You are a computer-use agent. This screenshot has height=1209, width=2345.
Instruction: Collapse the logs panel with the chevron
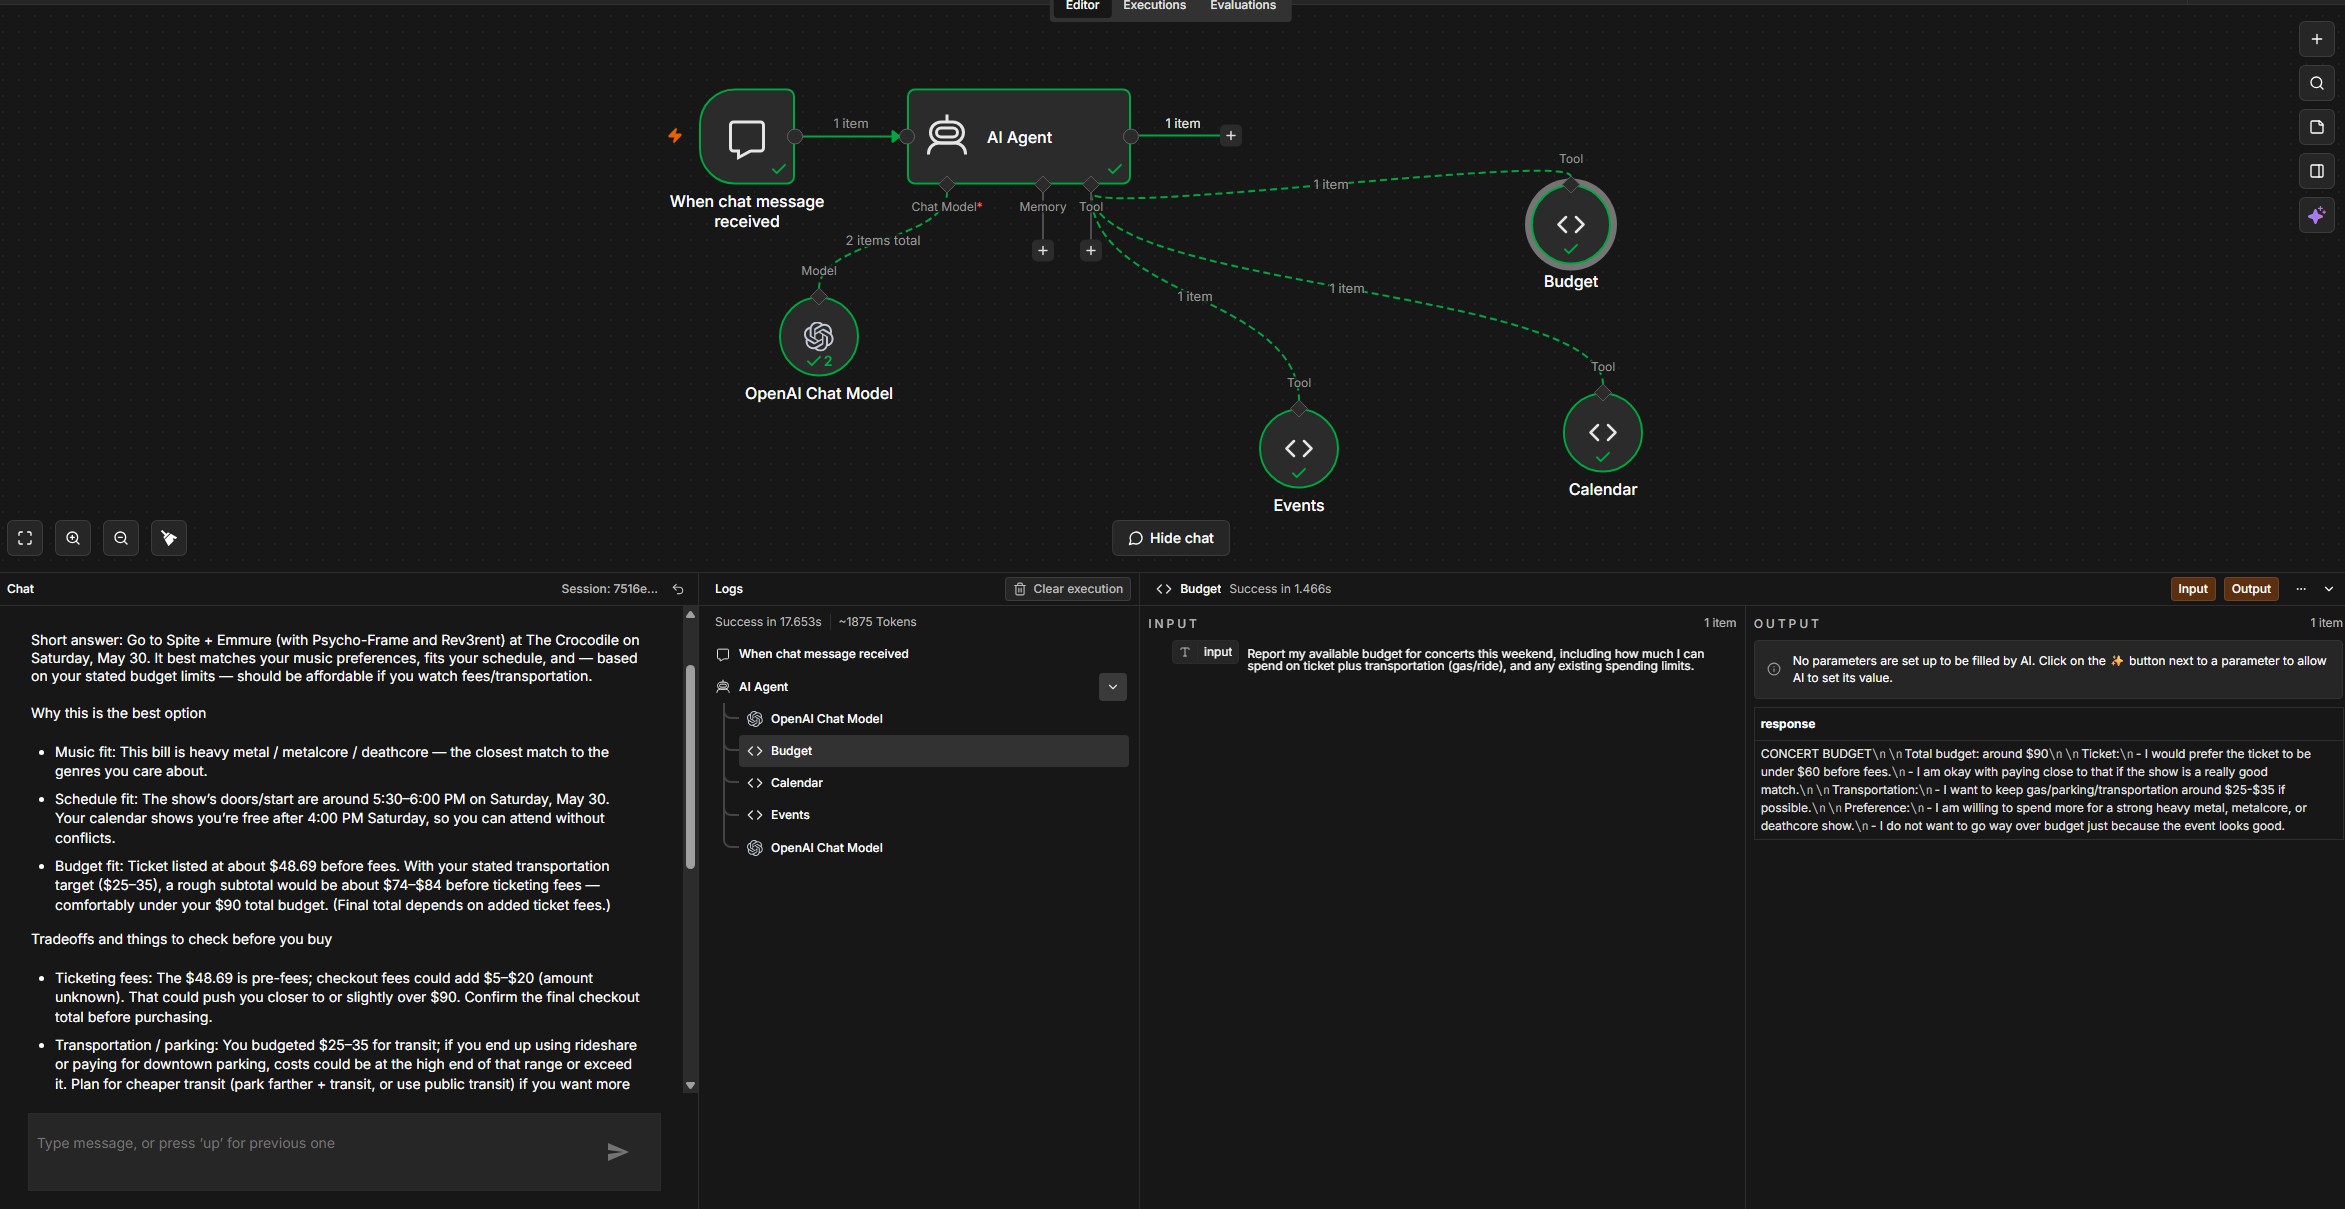coord(2329,589)
